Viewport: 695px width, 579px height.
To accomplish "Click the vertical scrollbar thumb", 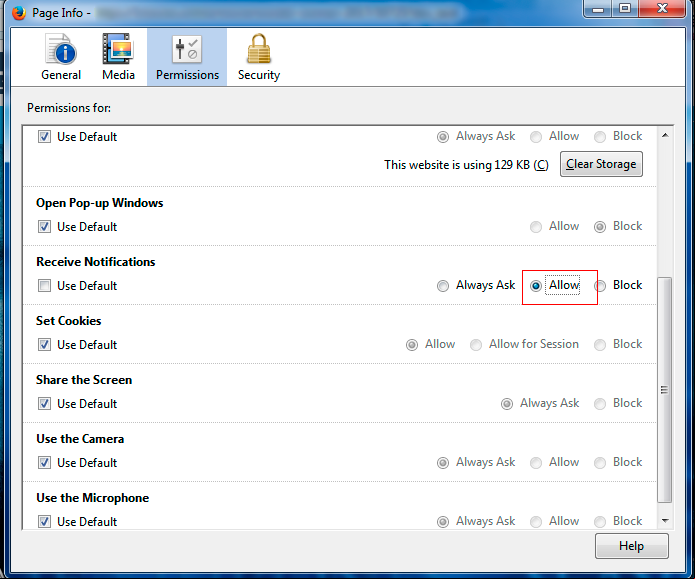I will 664,390.
